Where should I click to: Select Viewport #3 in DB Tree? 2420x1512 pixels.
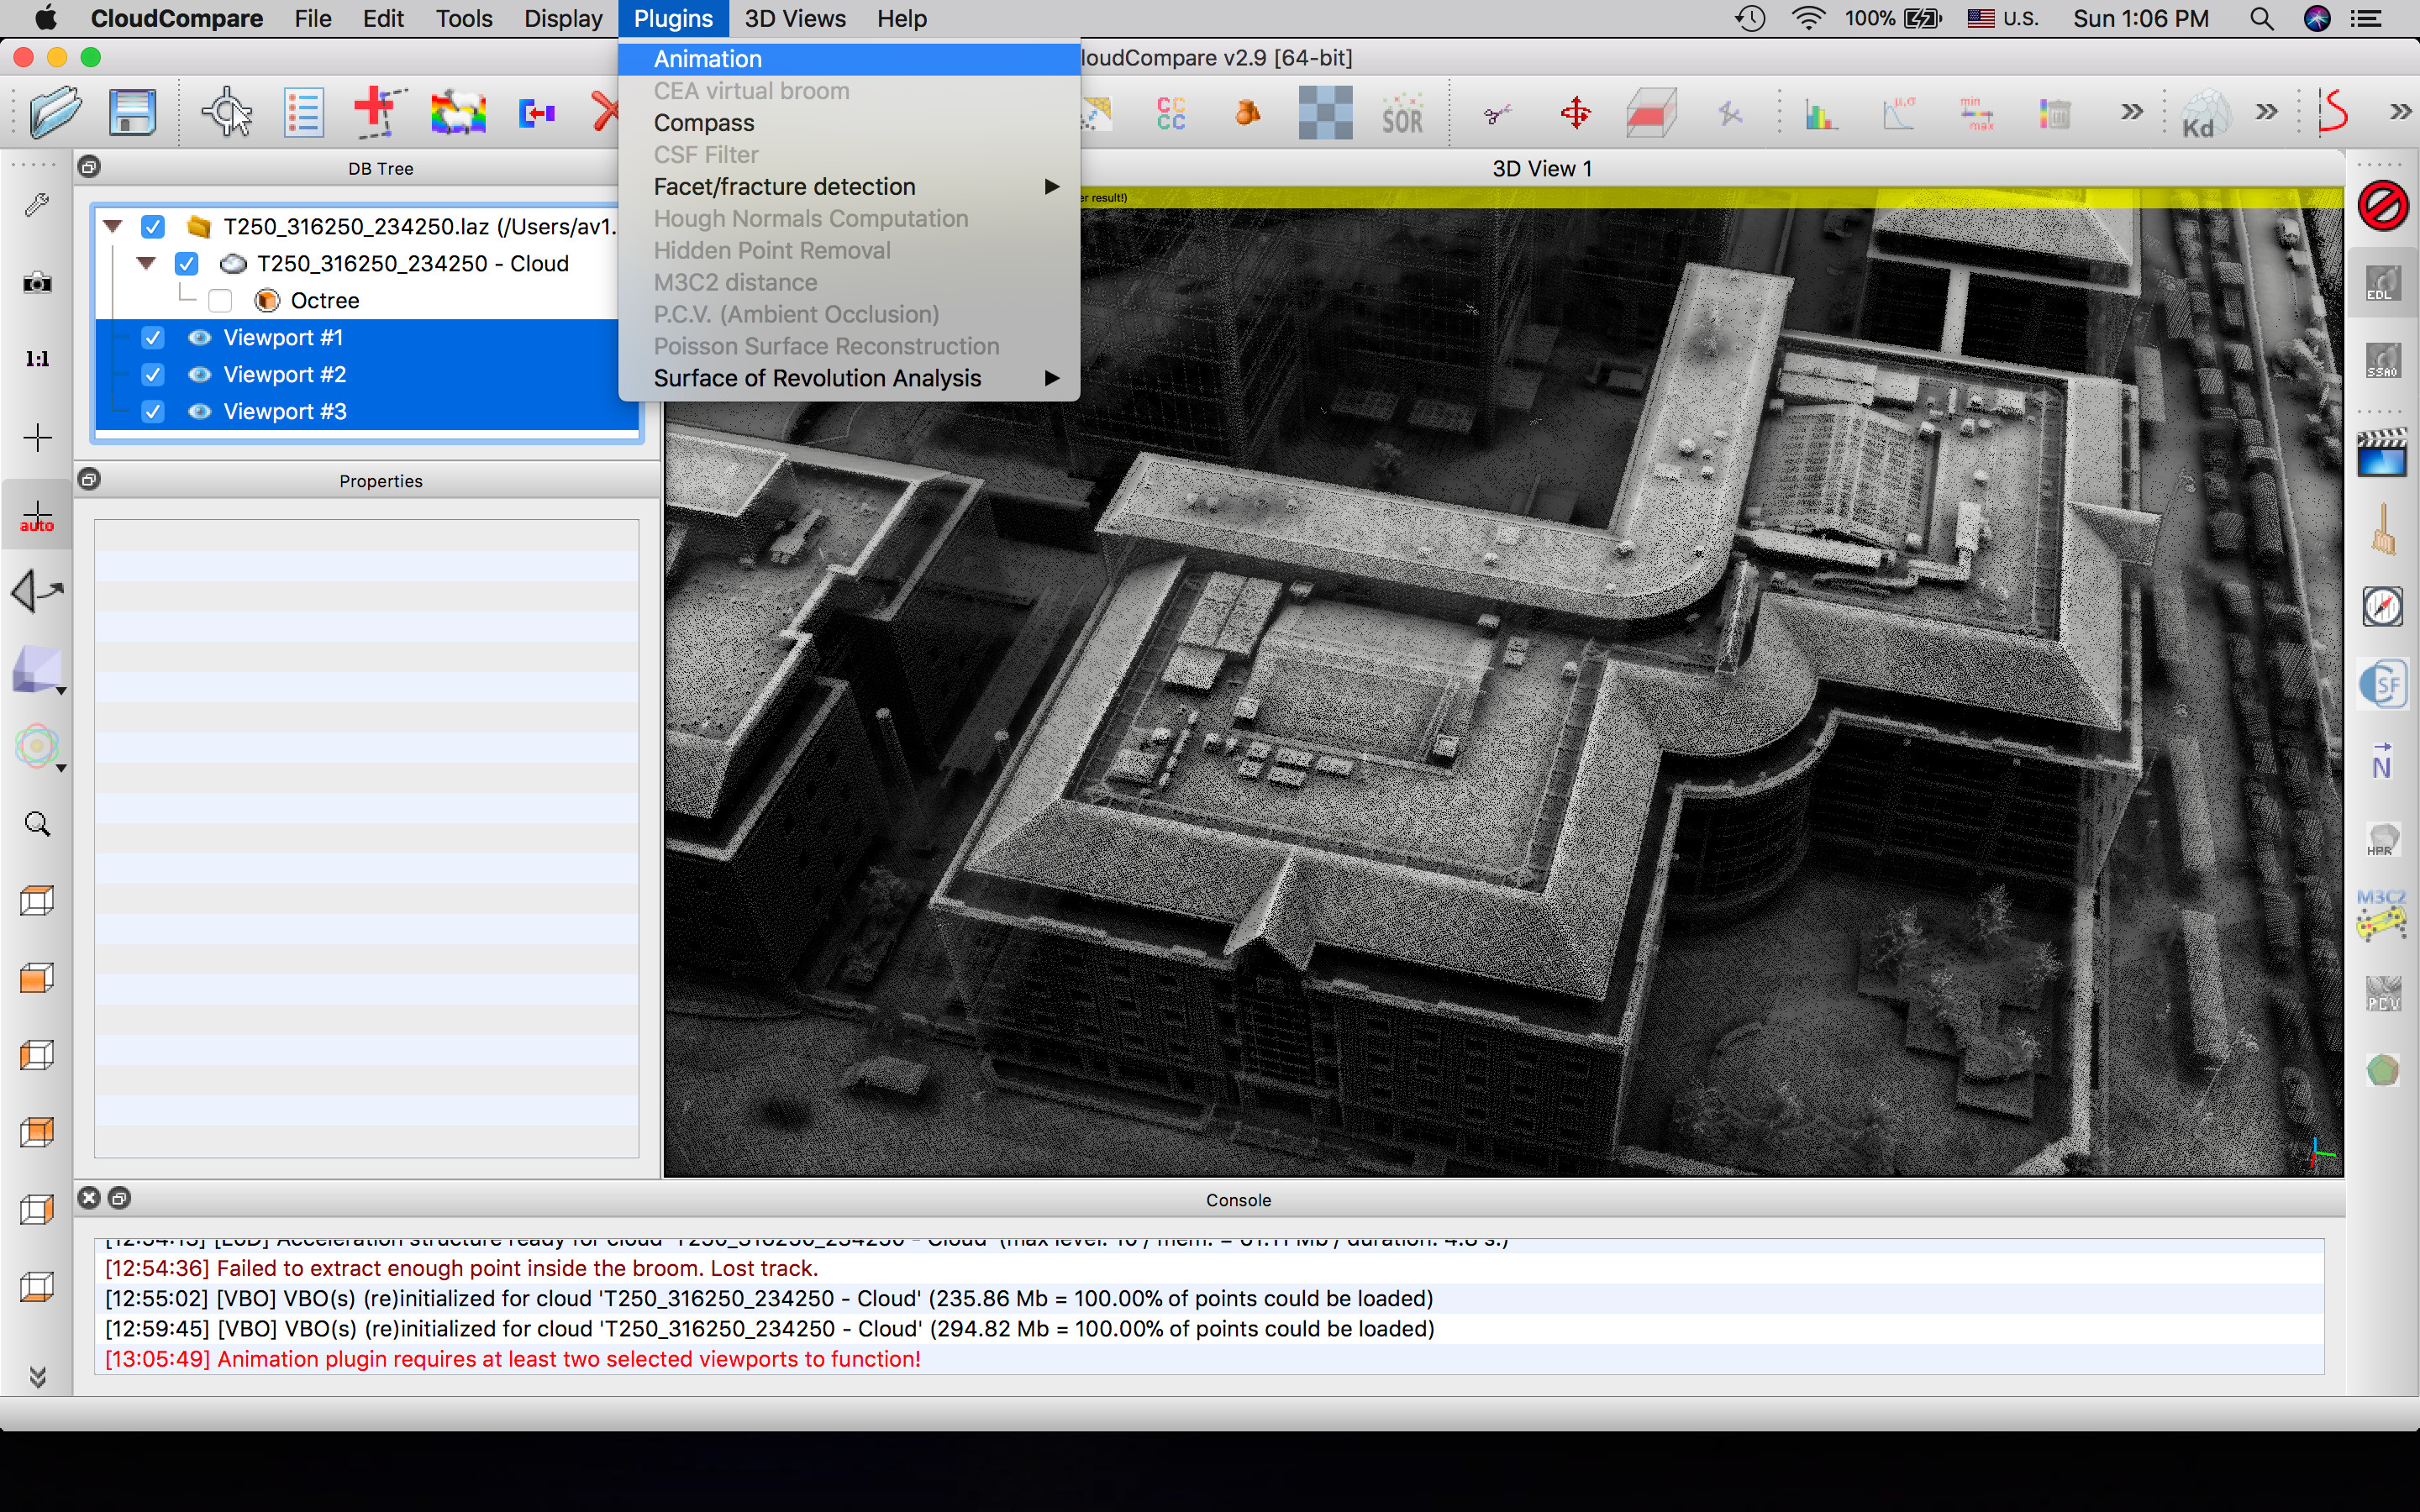tap(285, 412)
